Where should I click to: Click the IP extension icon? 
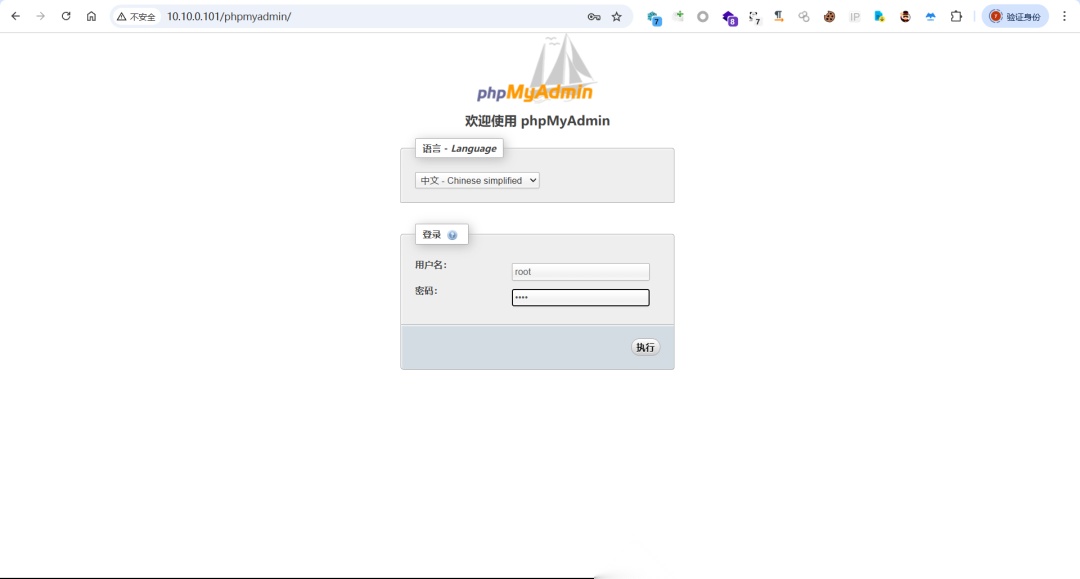[855, 17]
